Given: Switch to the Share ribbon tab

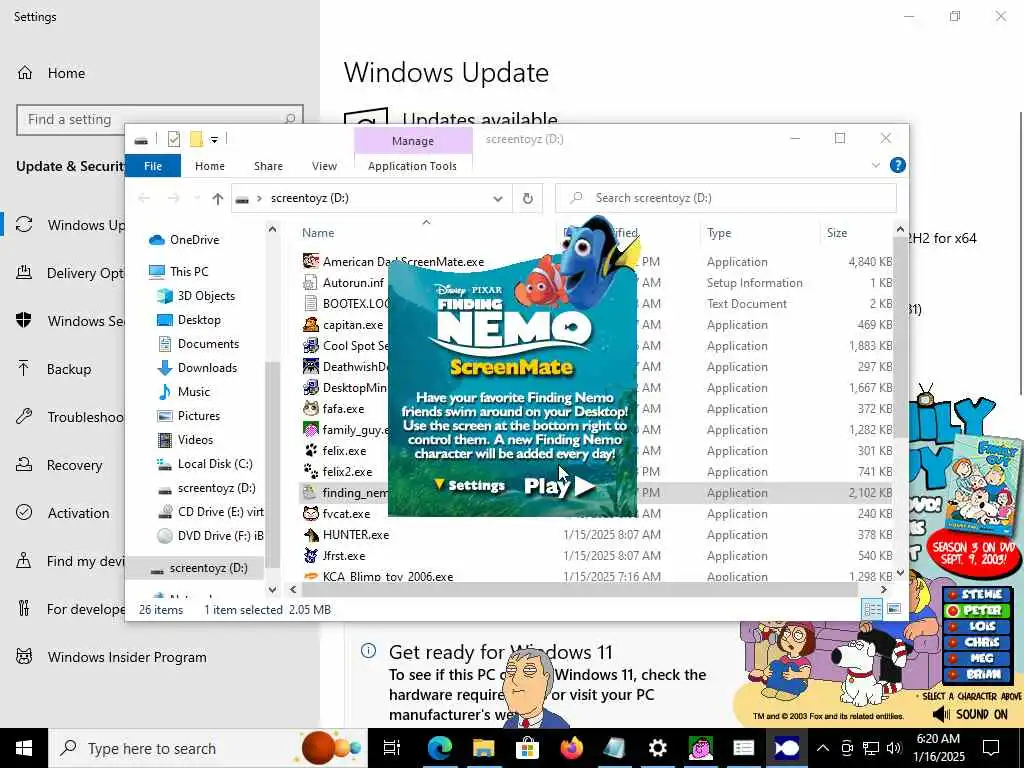Looking at the screenshot, I should click(268, 166).
